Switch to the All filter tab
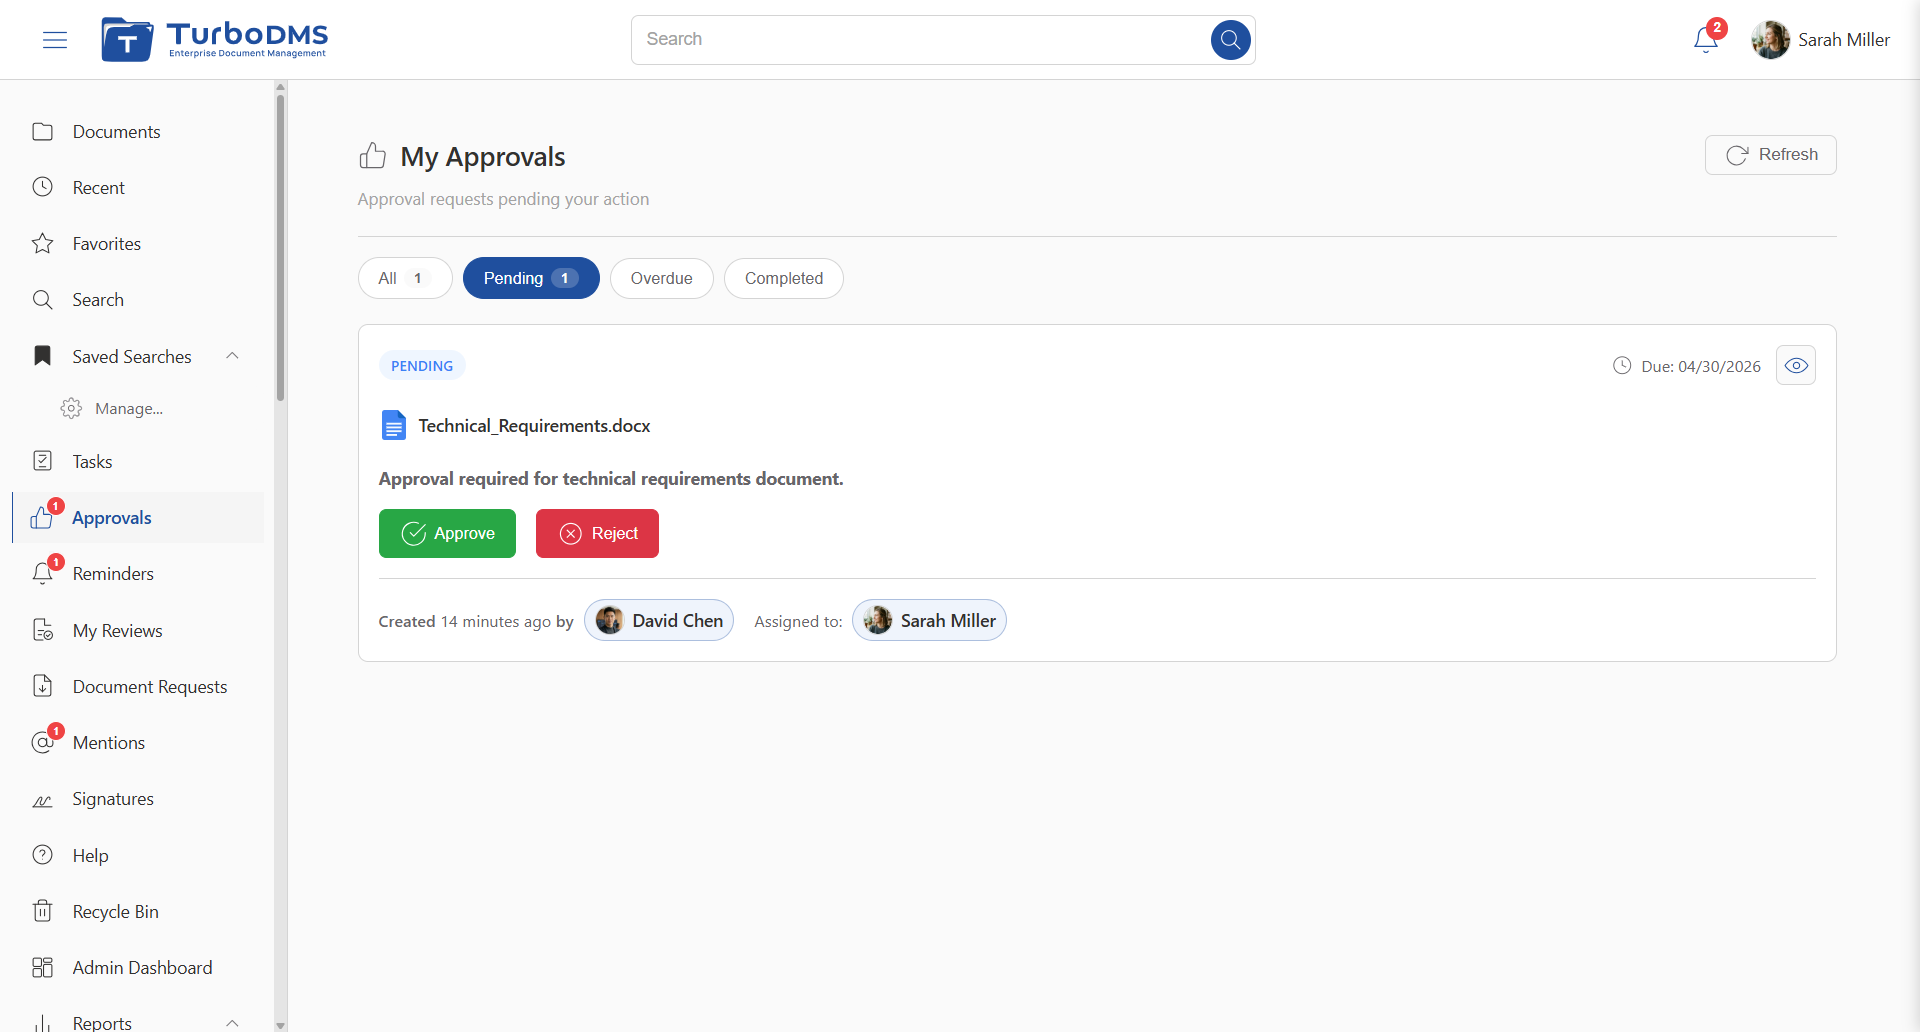 pyautogui.click(x=405, y=278)
